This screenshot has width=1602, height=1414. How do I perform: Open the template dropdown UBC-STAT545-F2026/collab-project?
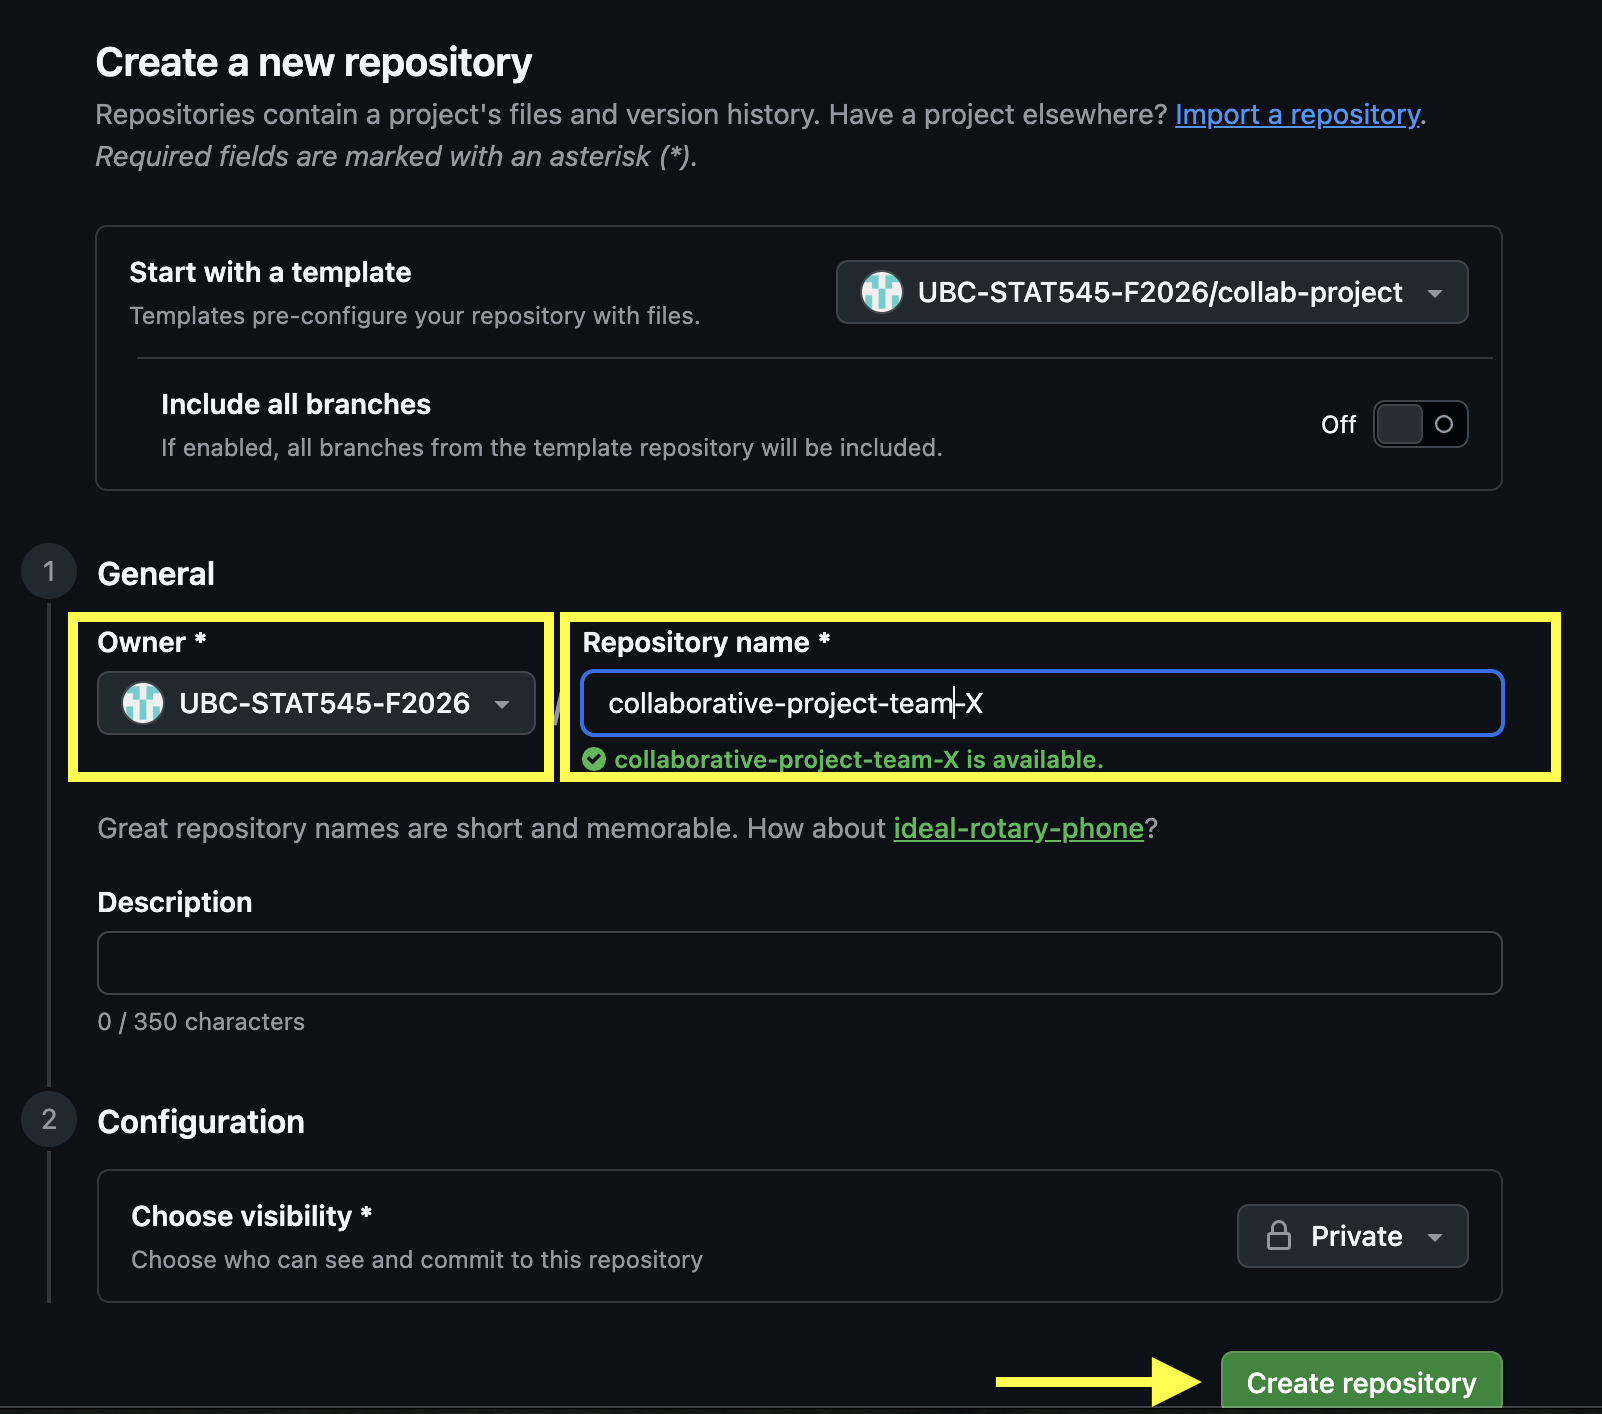click(1152, 292)
